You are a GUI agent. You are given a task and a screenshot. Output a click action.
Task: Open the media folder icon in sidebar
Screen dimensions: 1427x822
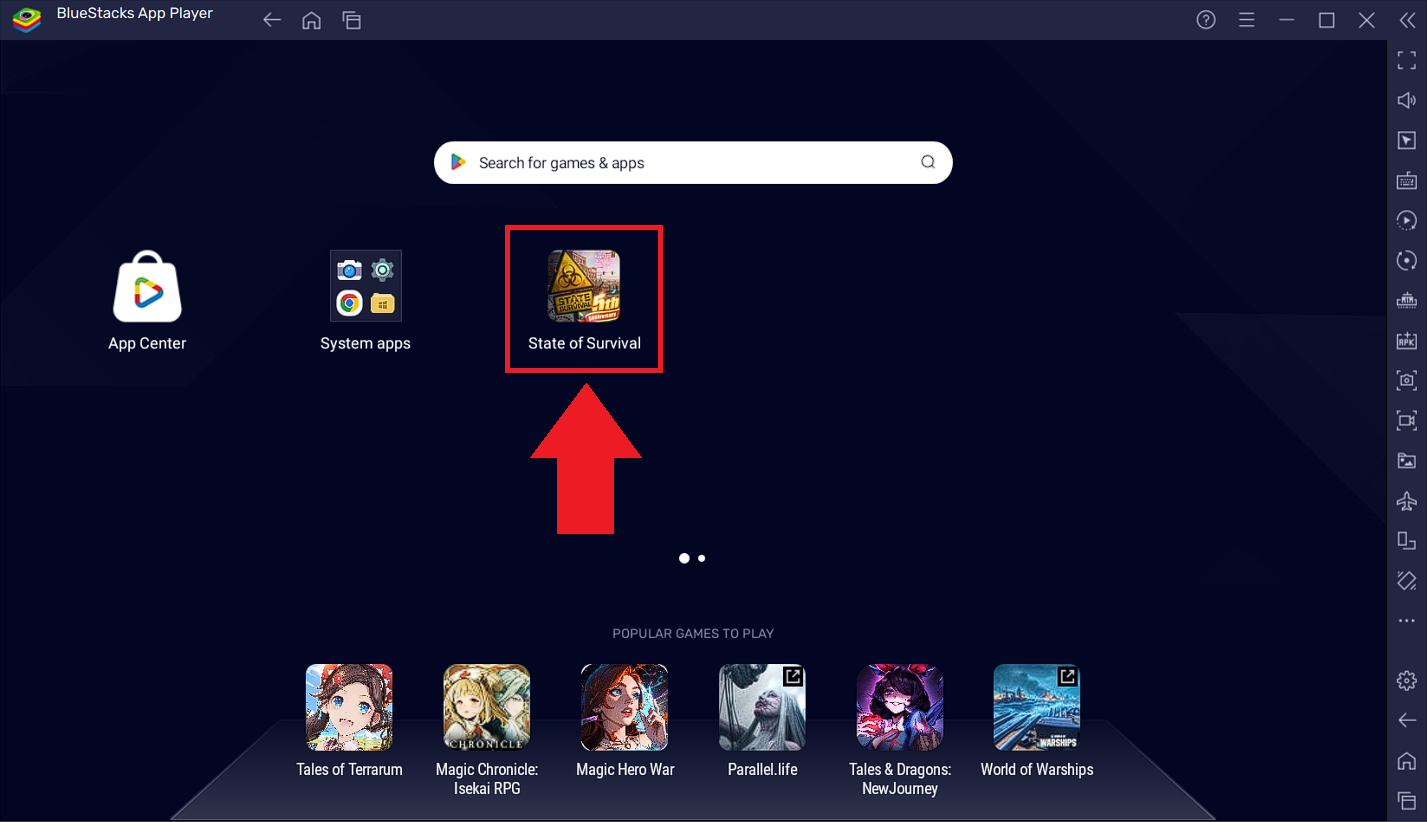(x=1407, y=460)
